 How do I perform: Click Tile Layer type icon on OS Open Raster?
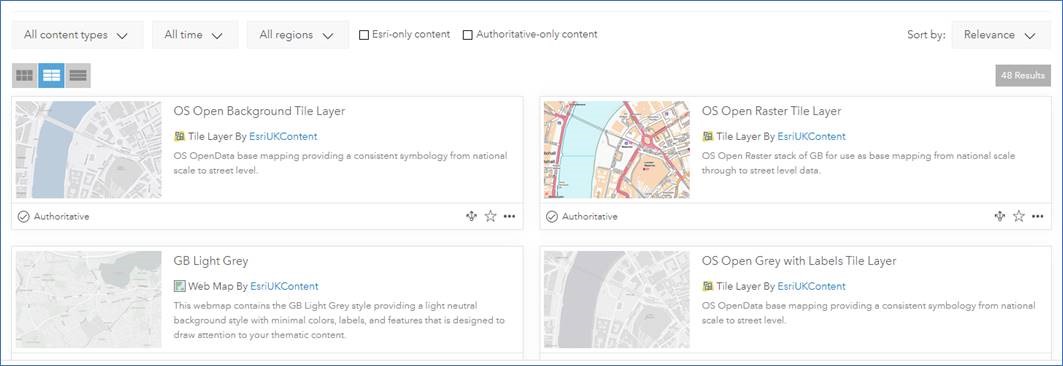708,136
